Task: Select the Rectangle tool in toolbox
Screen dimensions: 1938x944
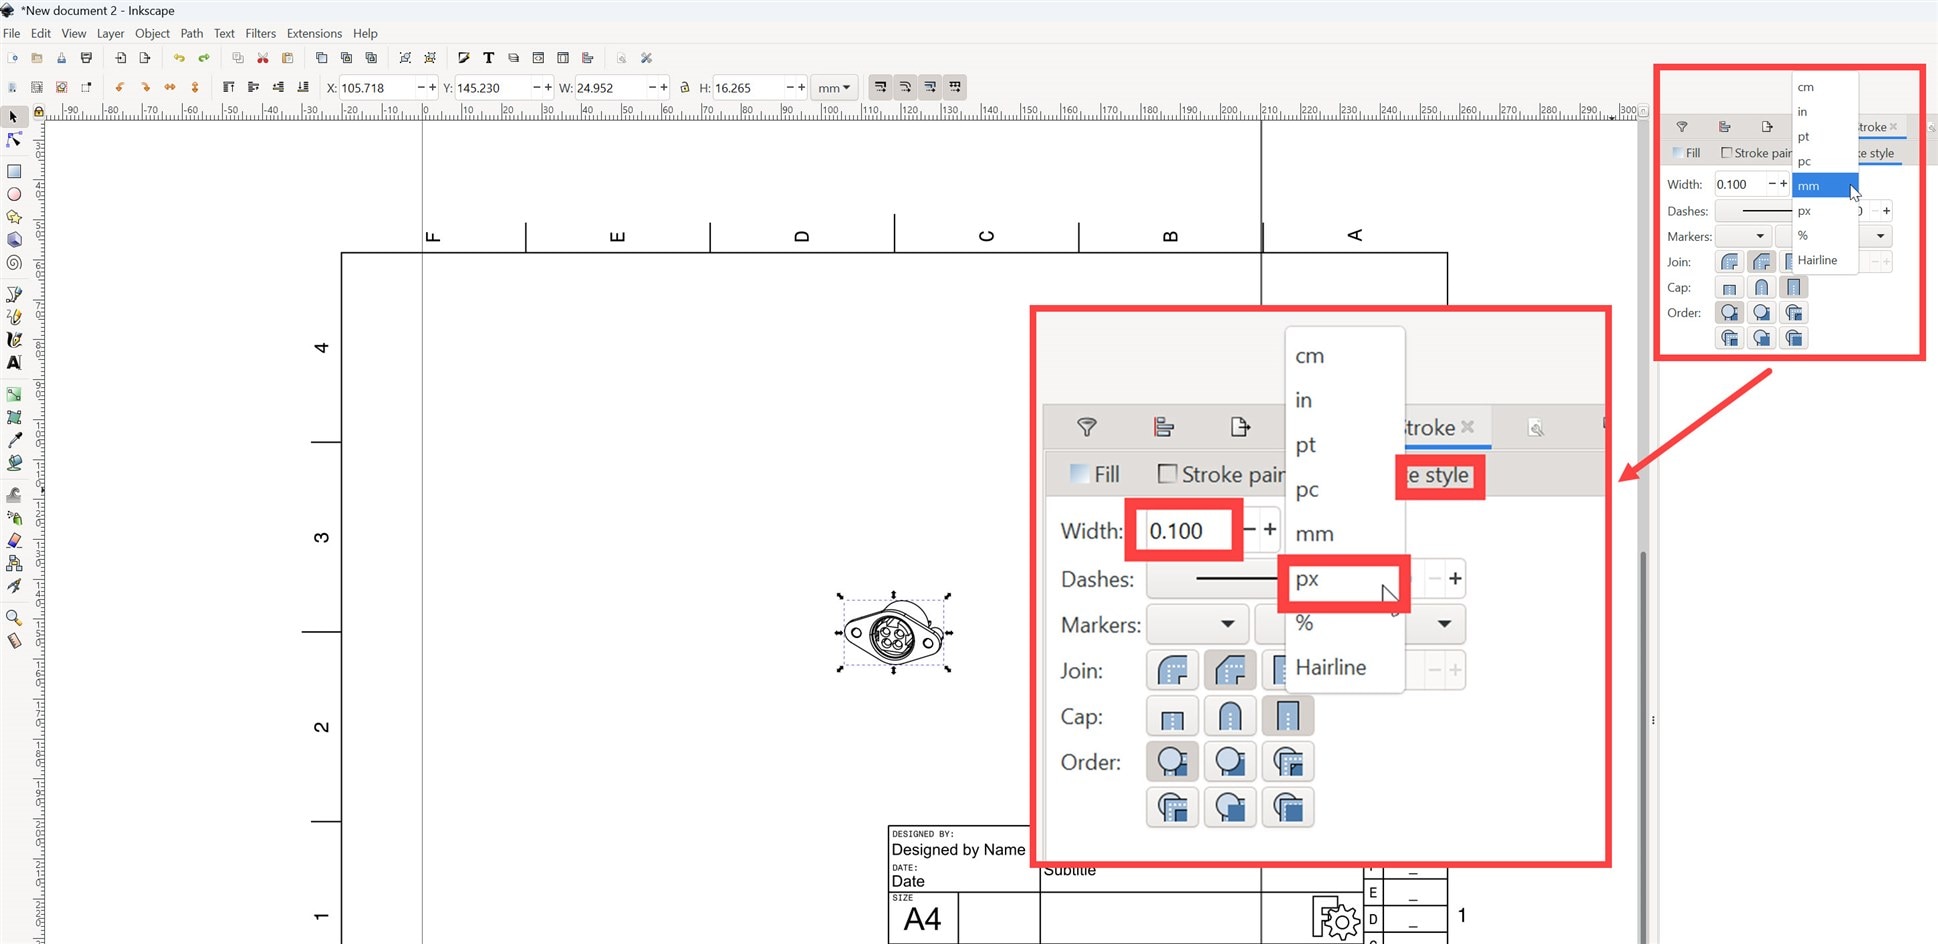Action: (14, 172)
